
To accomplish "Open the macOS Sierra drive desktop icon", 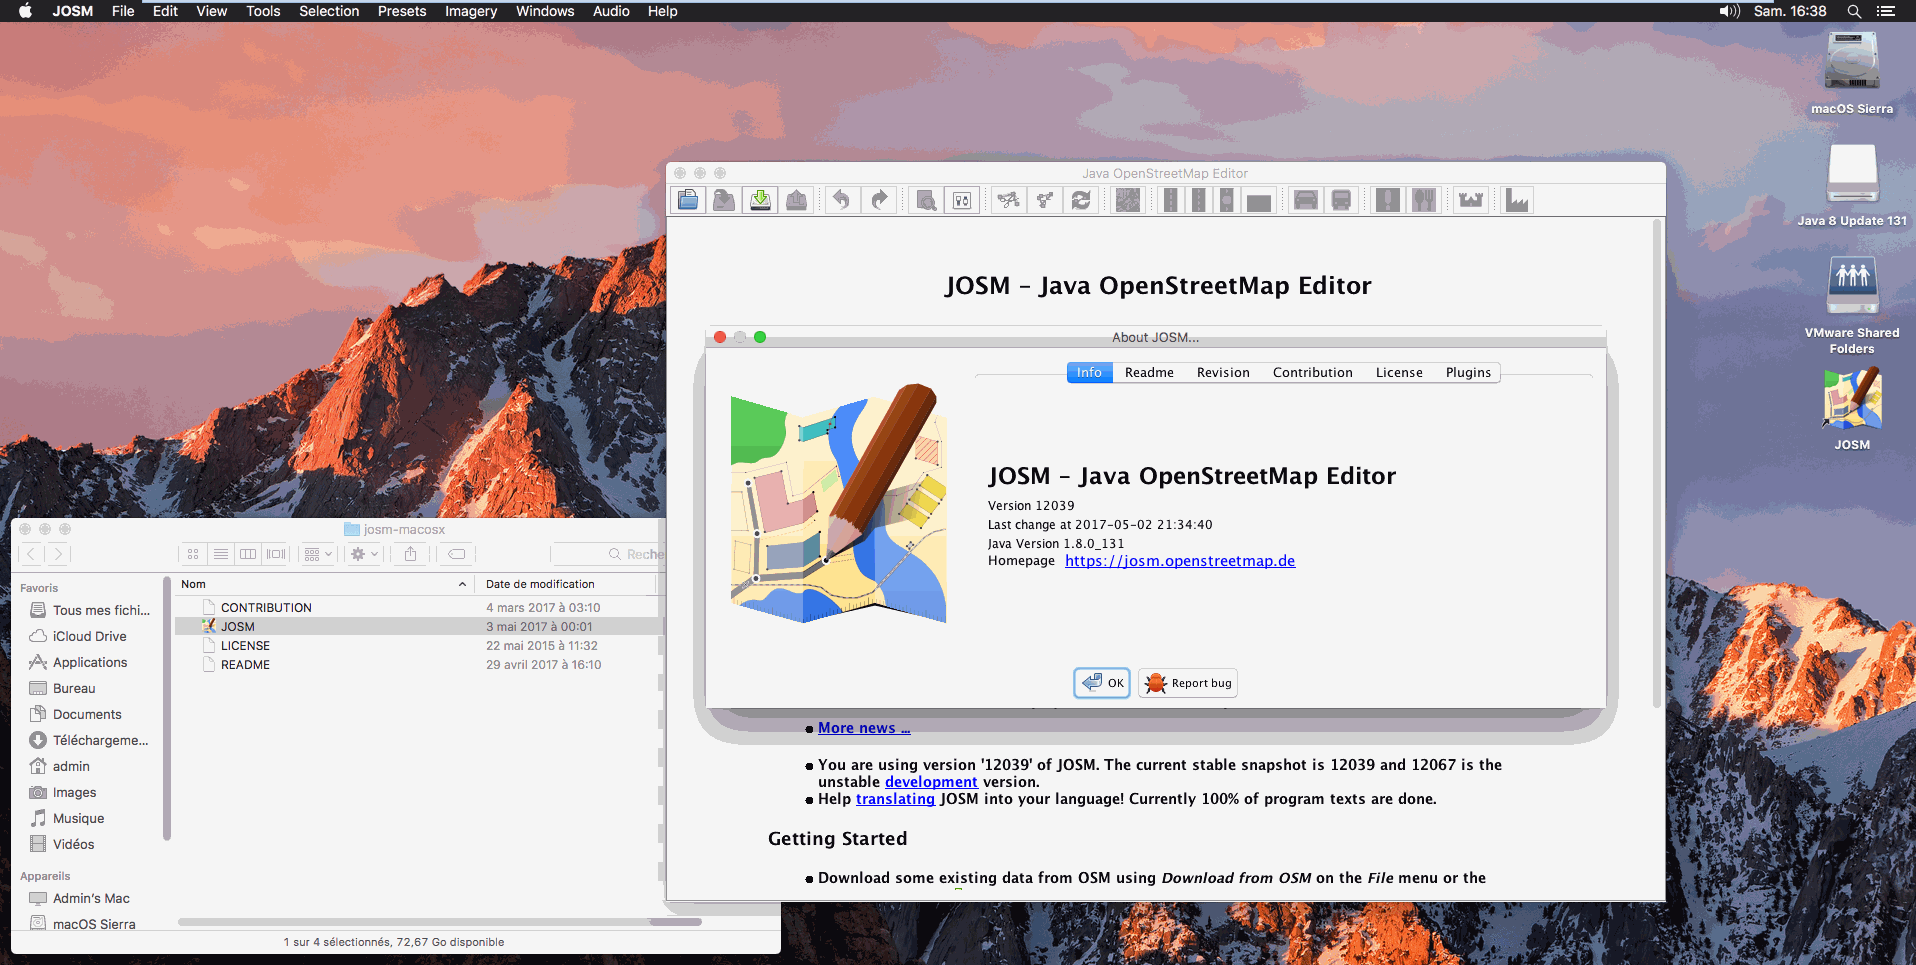I will click(x=1852, y=72).
